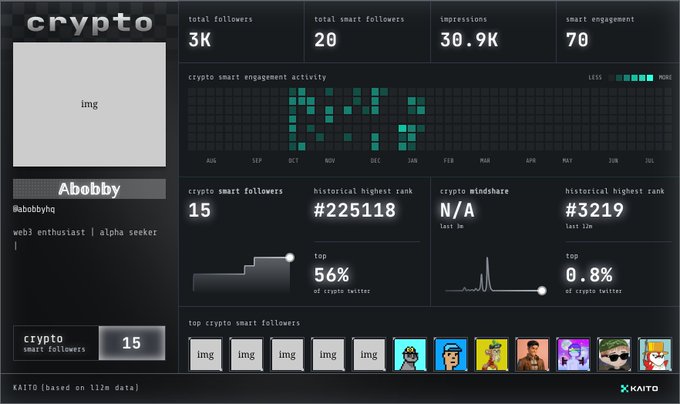This screenshot has height=404, width=680.
Task: Click the top 0.8% of crypto twitter
Action: click(589, 274)
